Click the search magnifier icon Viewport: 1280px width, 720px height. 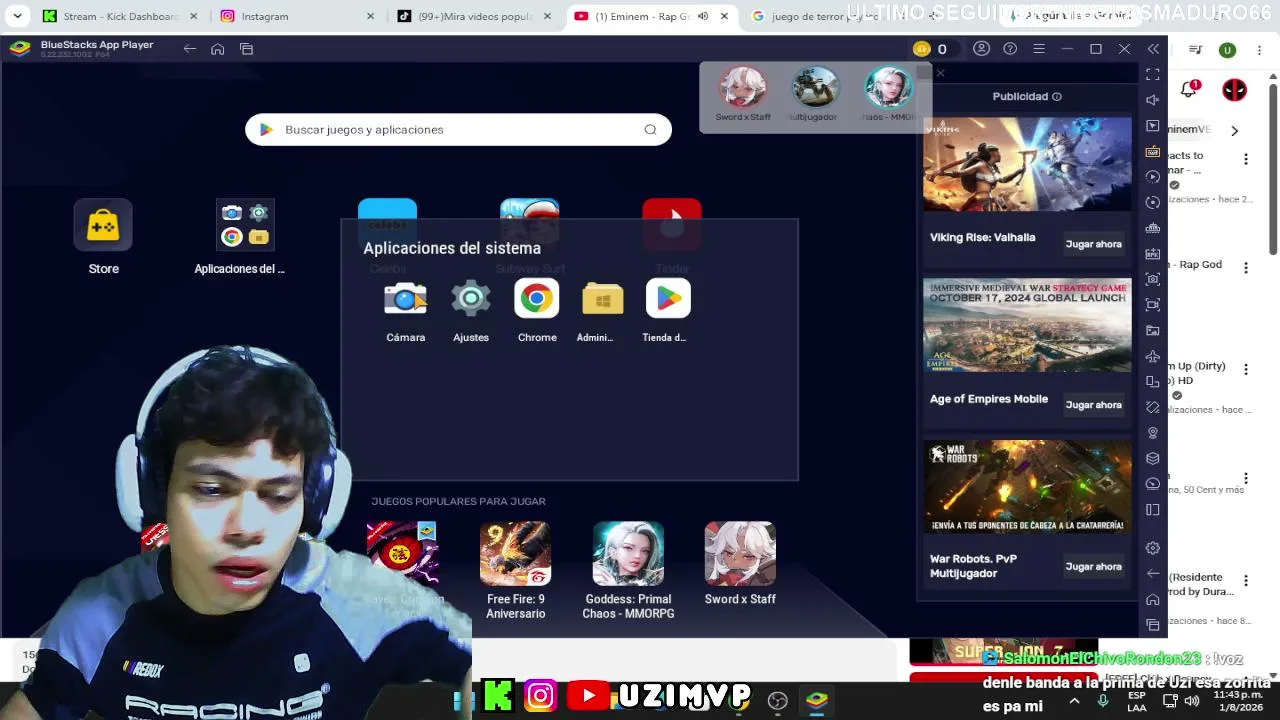(650, 129)
